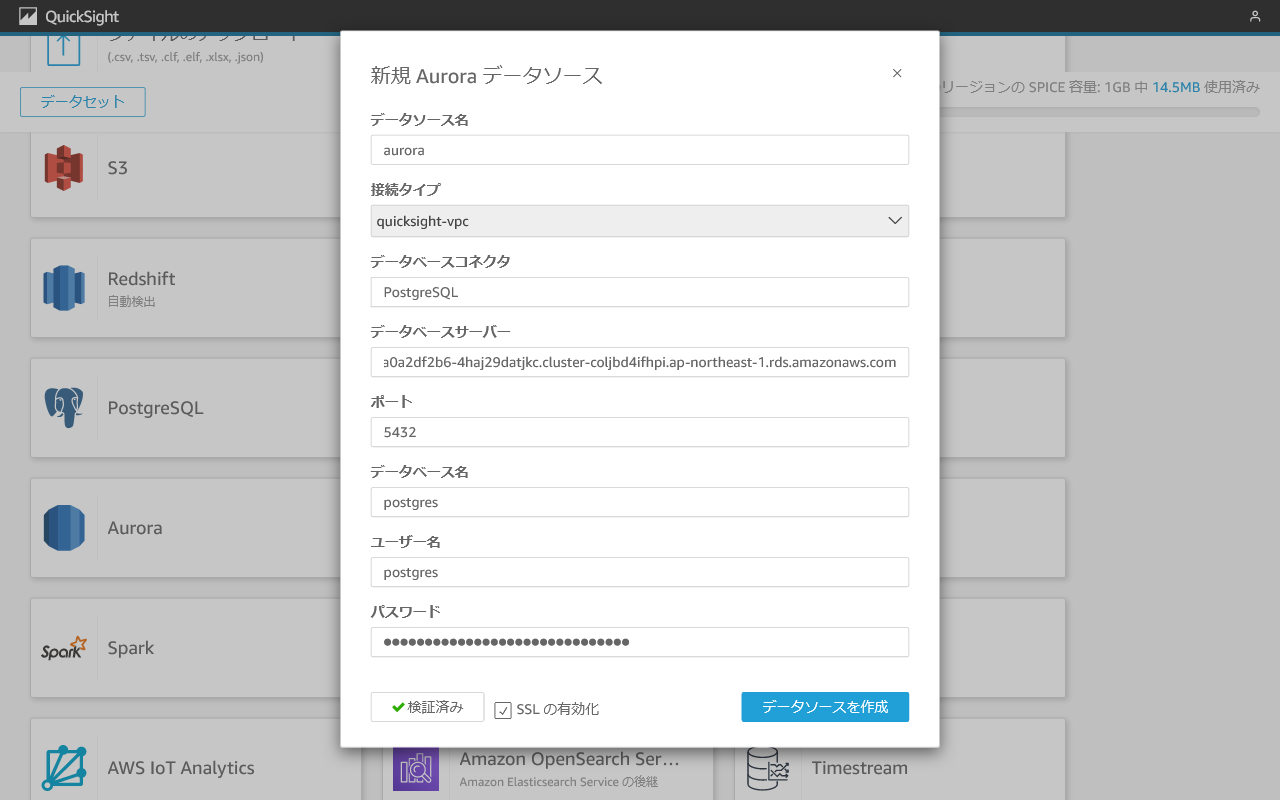Screen dimensions: 1280x800
Task: Click the ポート field showing 5432
Action: [640, 432]
